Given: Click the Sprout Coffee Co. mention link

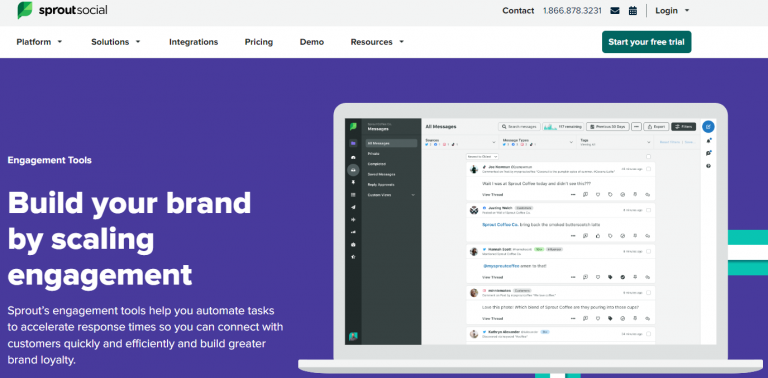Looking at the screenshot, I should coord(500,225).
